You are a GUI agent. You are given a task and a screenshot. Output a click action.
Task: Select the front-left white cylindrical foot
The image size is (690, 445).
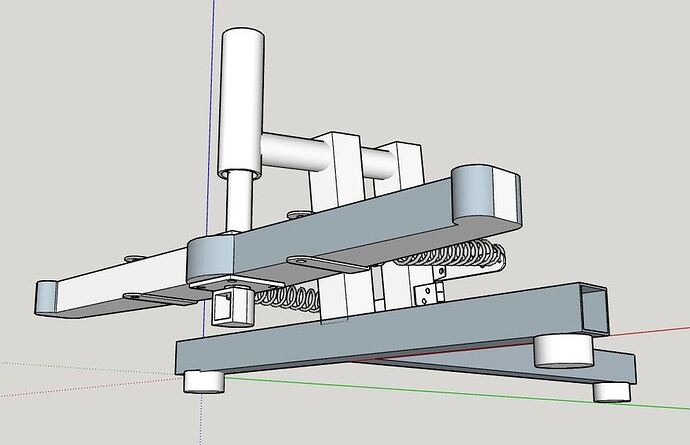(204, 381)
